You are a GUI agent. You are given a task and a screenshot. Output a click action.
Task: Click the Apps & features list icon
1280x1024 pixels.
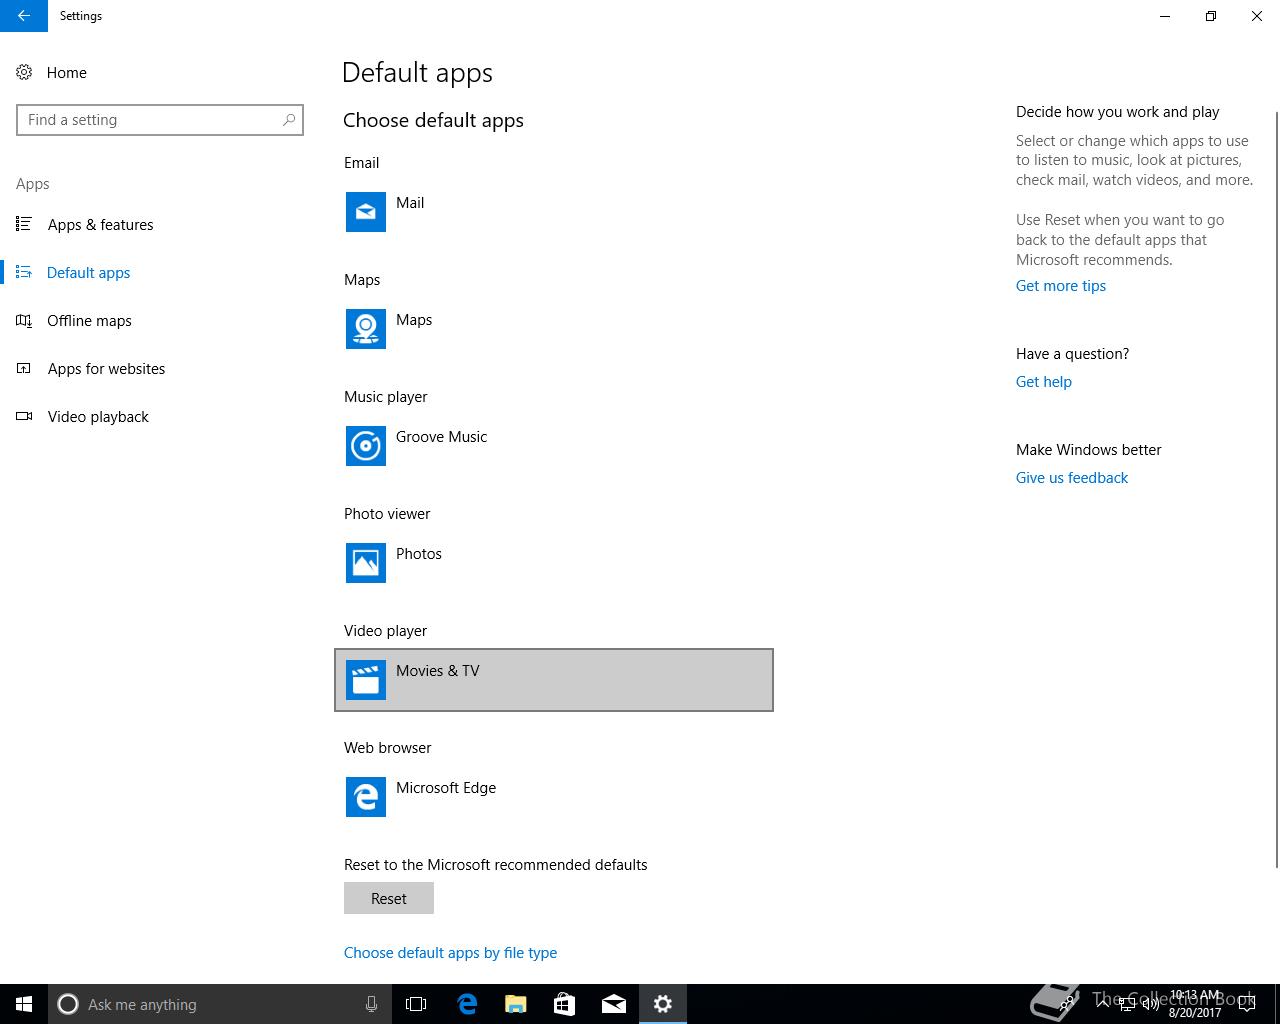tap(24, 224)
